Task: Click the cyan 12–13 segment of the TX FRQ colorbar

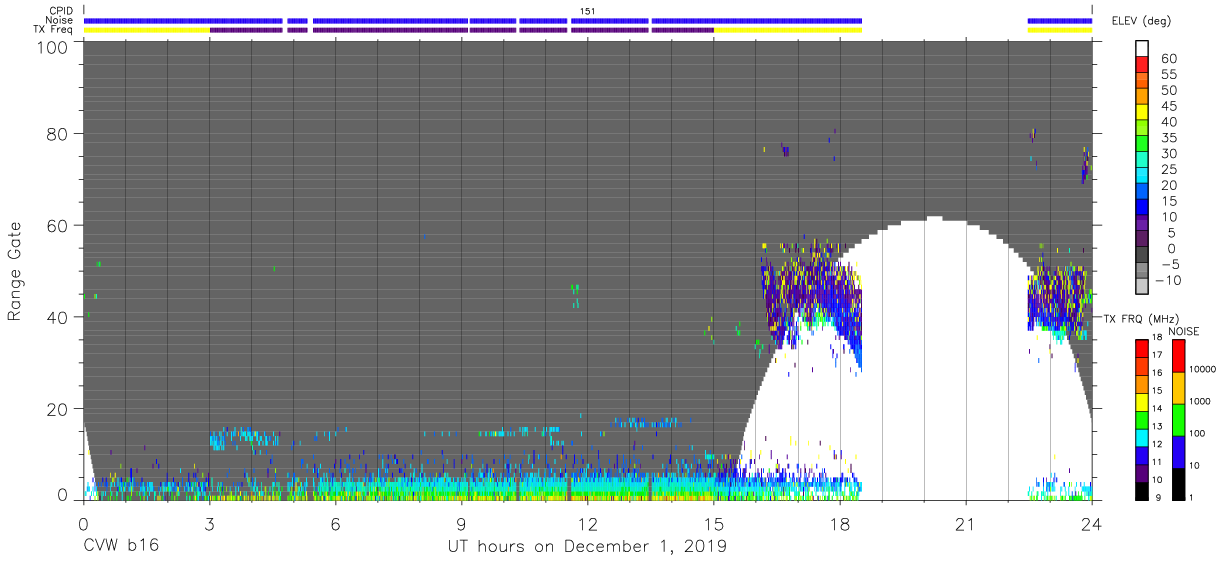Action: click(x=1142, y=437)
